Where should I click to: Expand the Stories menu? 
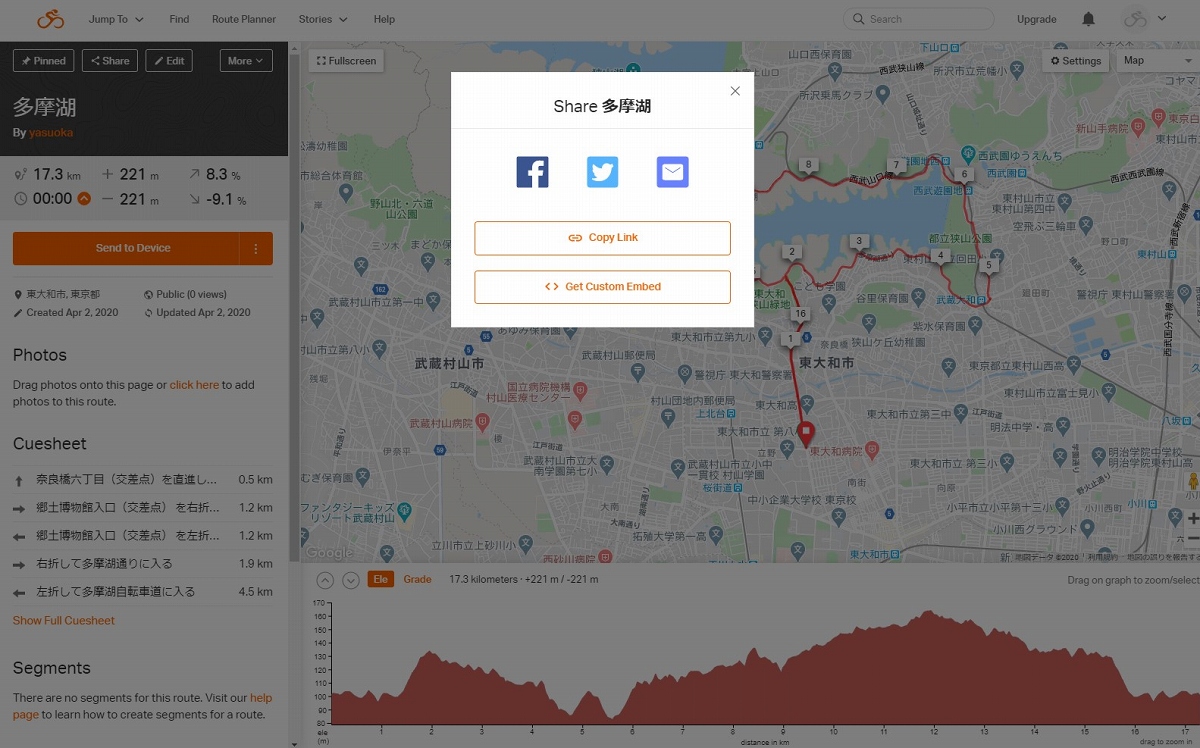point(323,19)
